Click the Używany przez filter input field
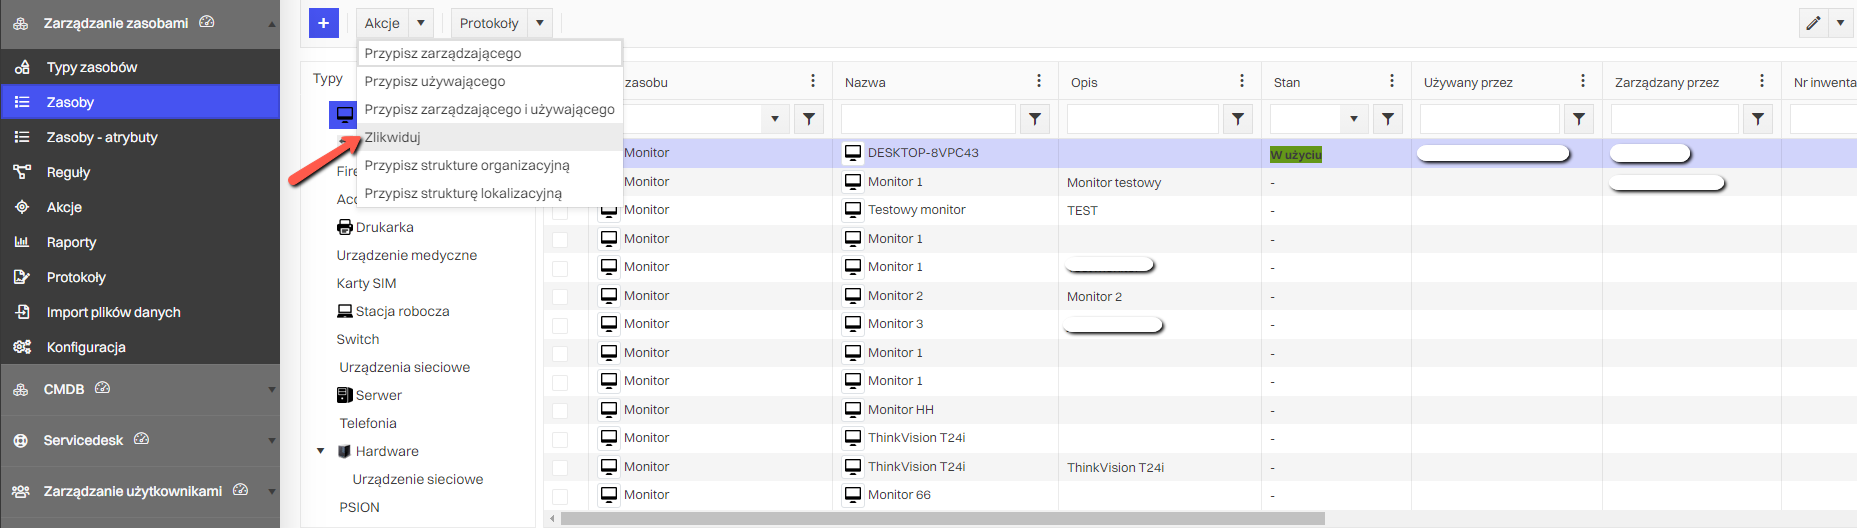The width and height of the screenshot is (1857, 528). 1490,119
